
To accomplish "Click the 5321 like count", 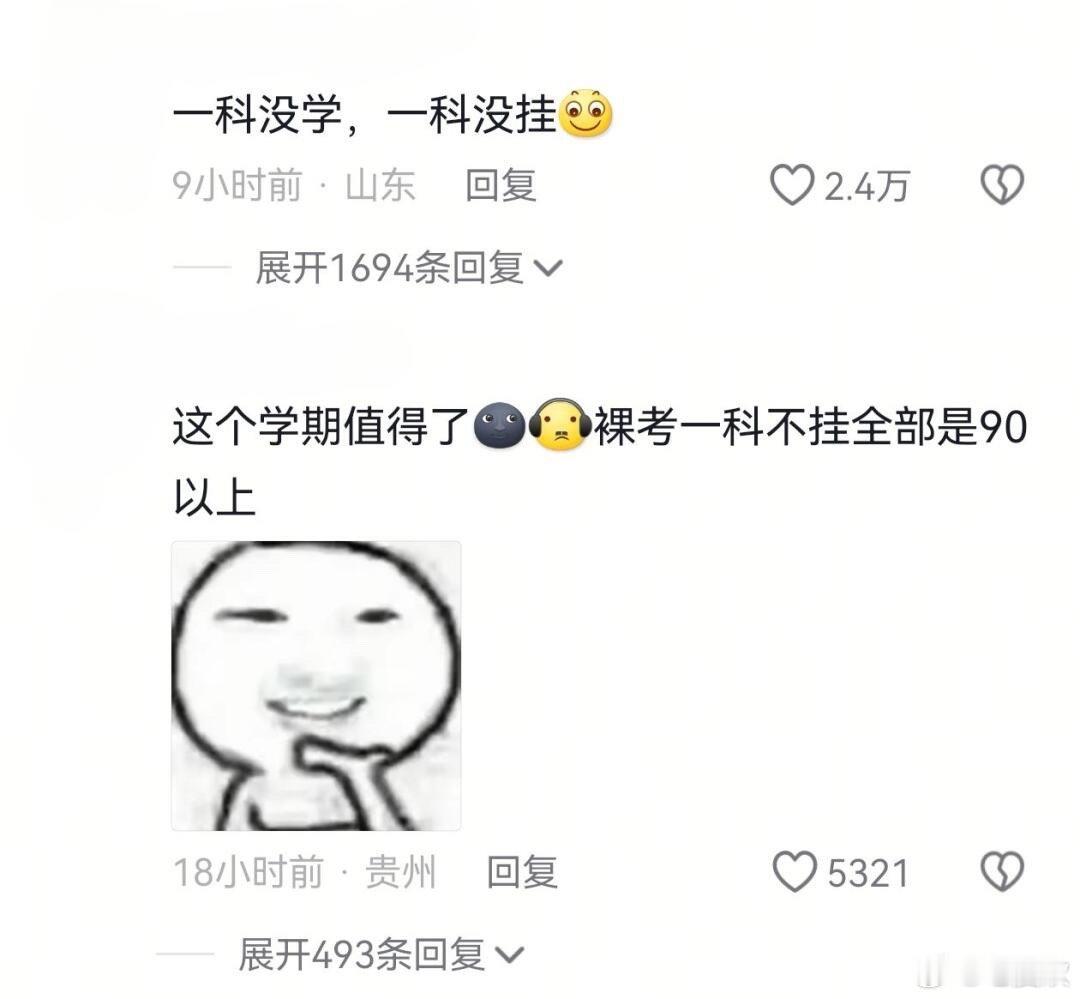I will (868, 874).
